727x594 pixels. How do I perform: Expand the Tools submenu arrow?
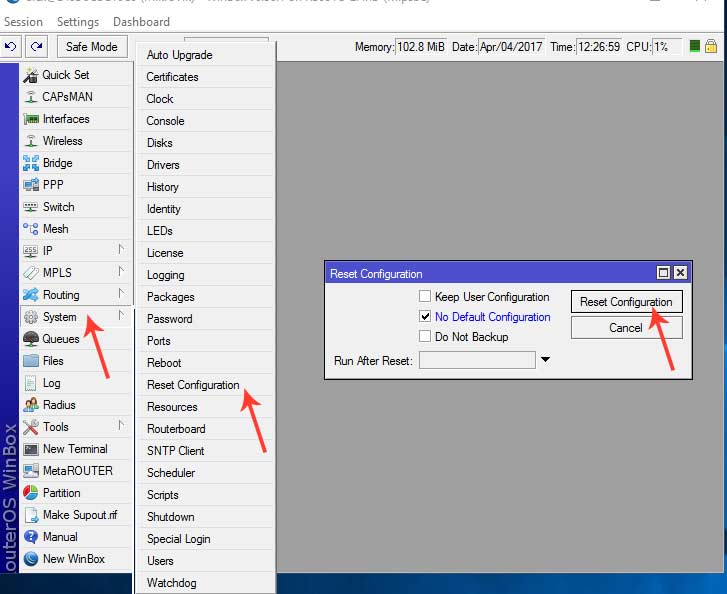[121, 426]
